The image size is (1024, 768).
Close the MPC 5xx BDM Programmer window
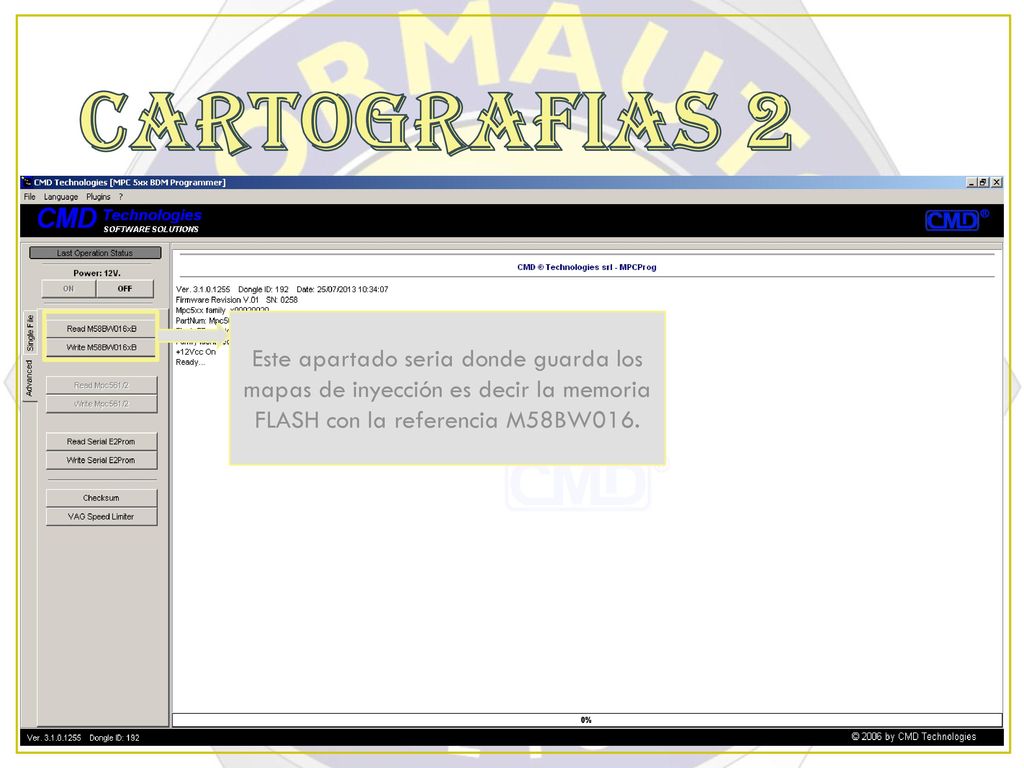pos(997,182)
